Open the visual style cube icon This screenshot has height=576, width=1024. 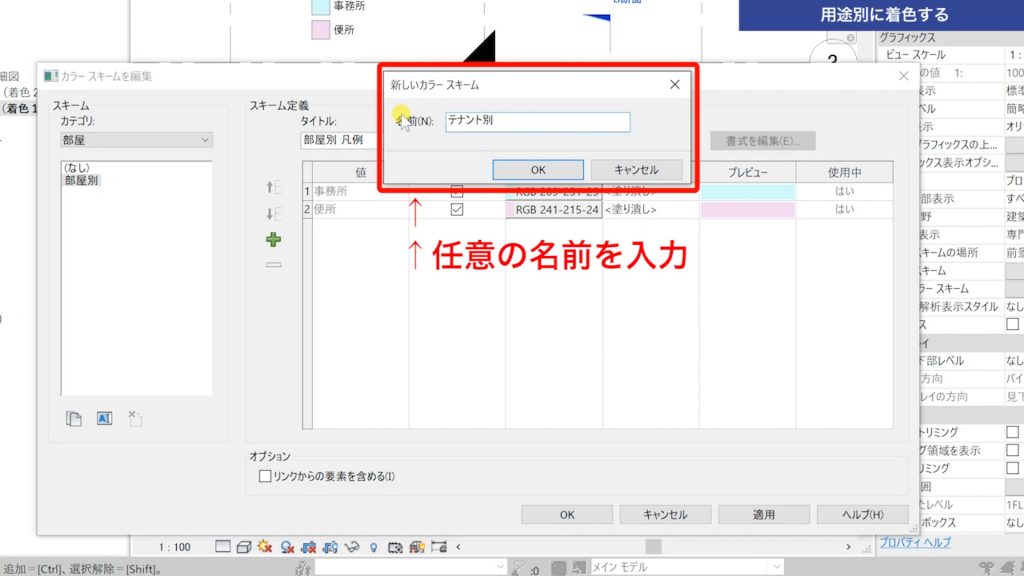[x=242, y=547]
